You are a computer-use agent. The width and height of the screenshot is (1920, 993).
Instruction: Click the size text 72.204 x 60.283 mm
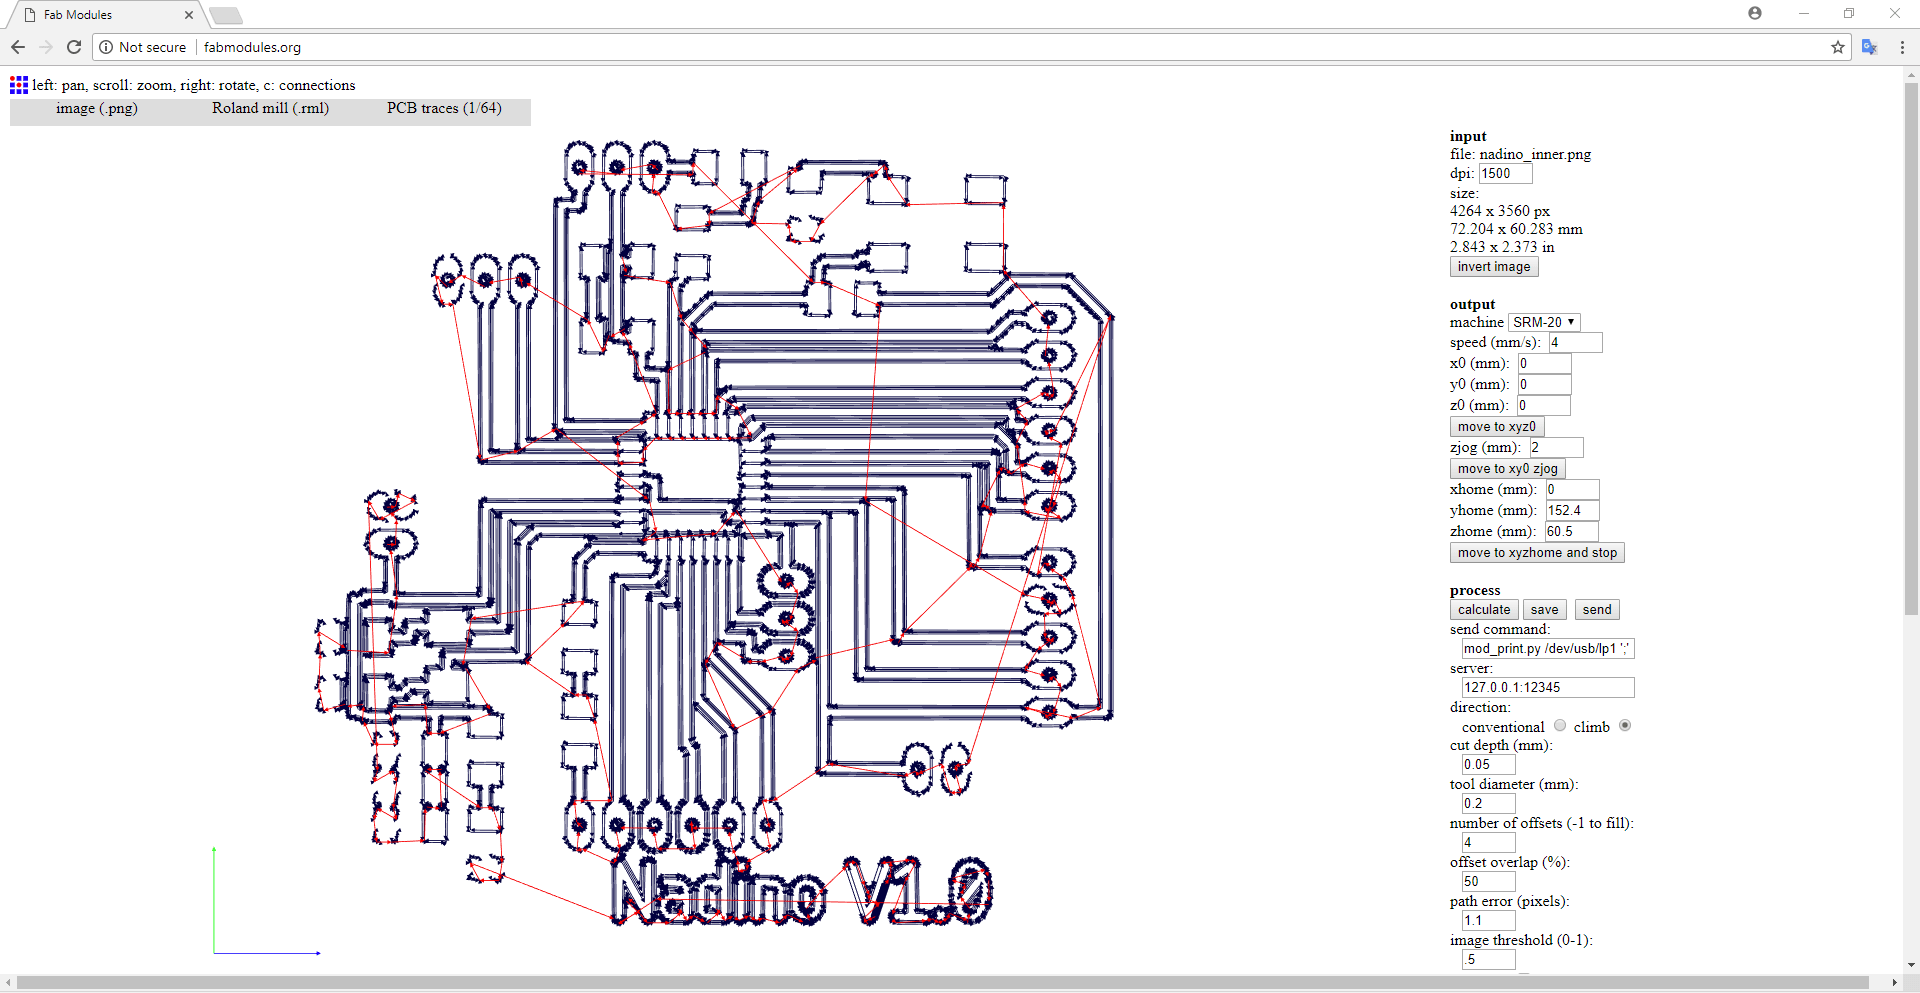(1516, 229)
